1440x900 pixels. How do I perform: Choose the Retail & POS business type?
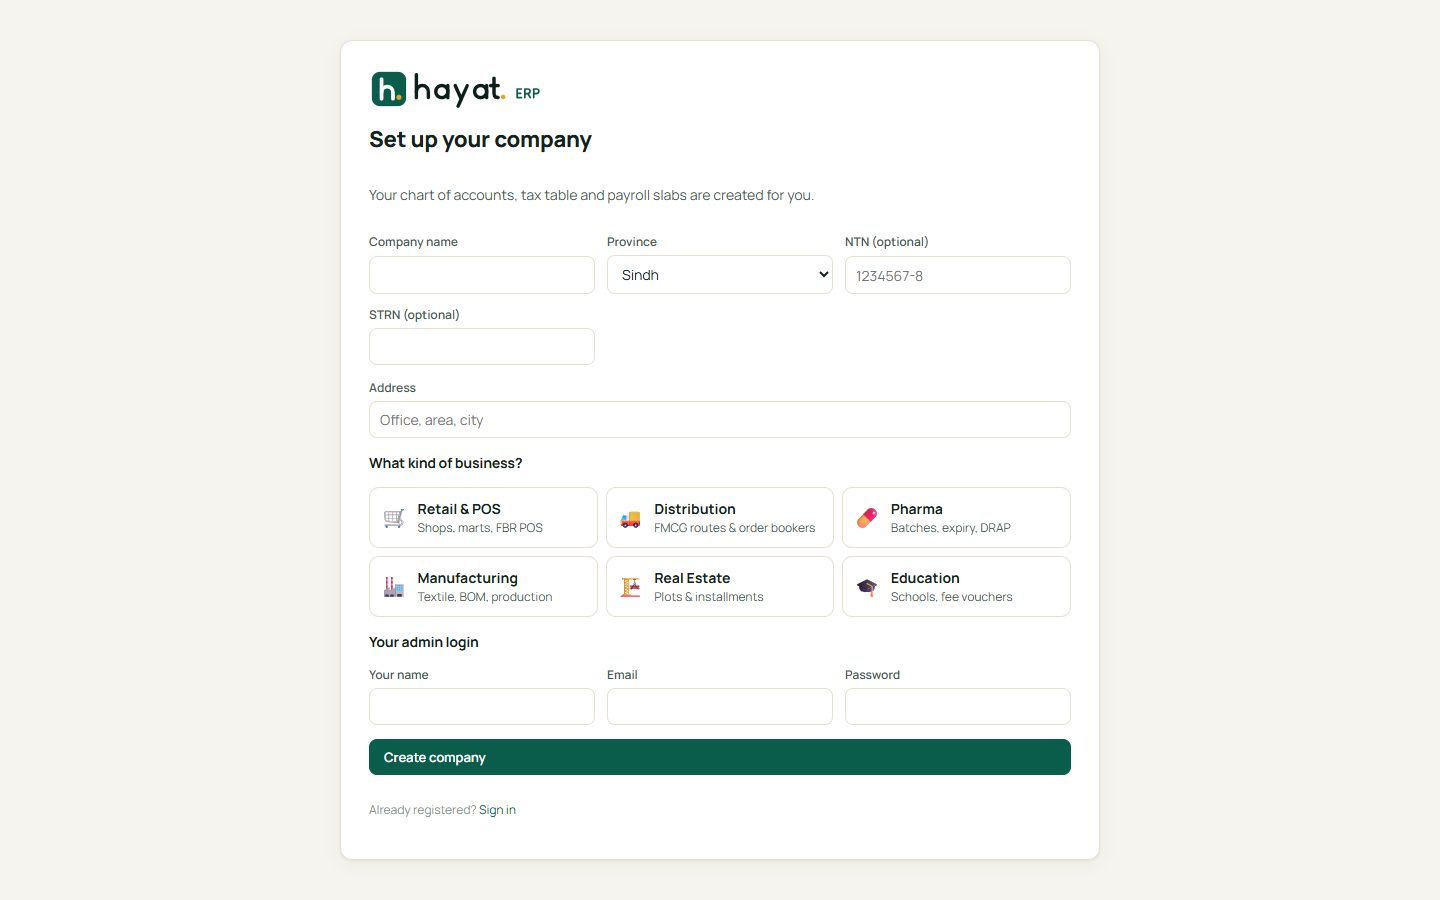pos(483,518)
